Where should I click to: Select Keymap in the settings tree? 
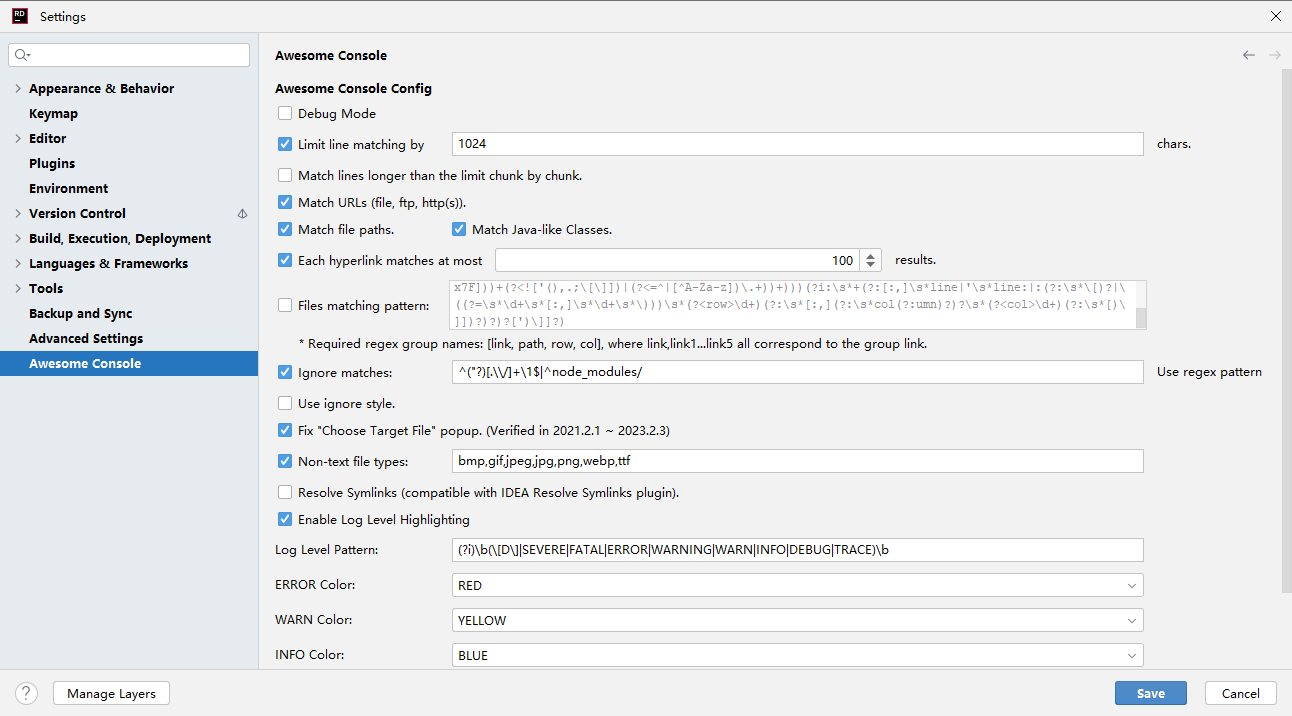pyautogui.click(x=53, y=114)
